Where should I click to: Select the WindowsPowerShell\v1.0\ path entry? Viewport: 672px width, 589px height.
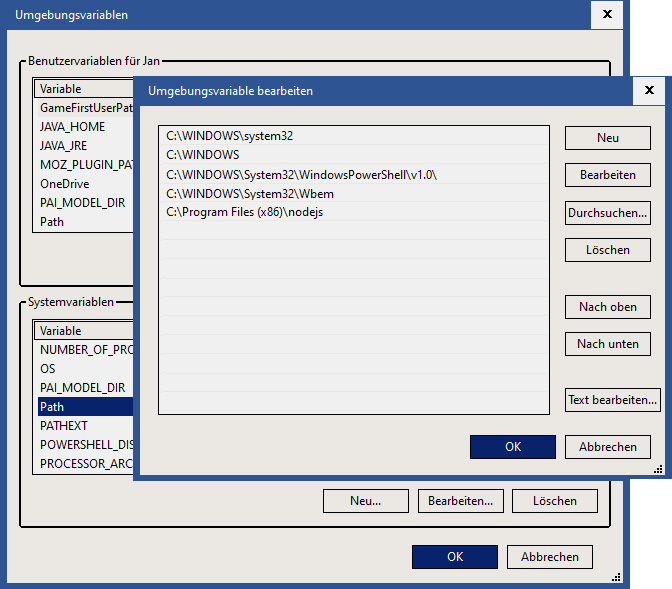point(301,174)
